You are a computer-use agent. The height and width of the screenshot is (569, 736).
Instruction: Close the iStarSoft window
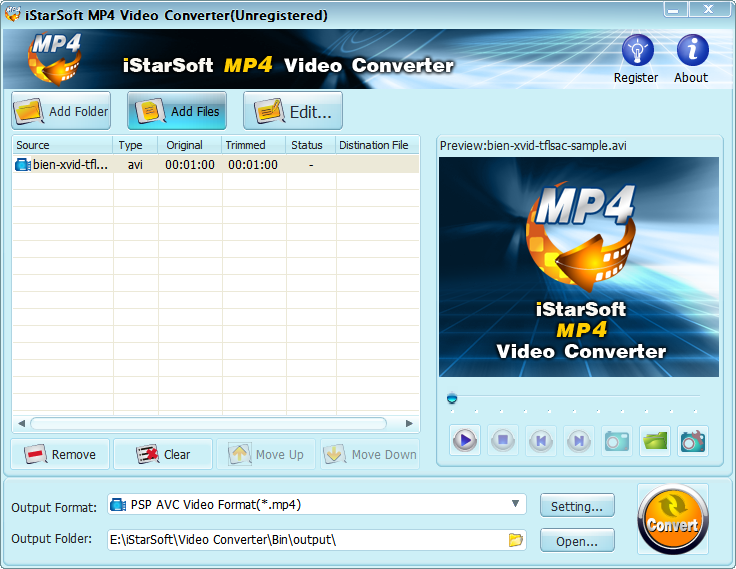708,9
